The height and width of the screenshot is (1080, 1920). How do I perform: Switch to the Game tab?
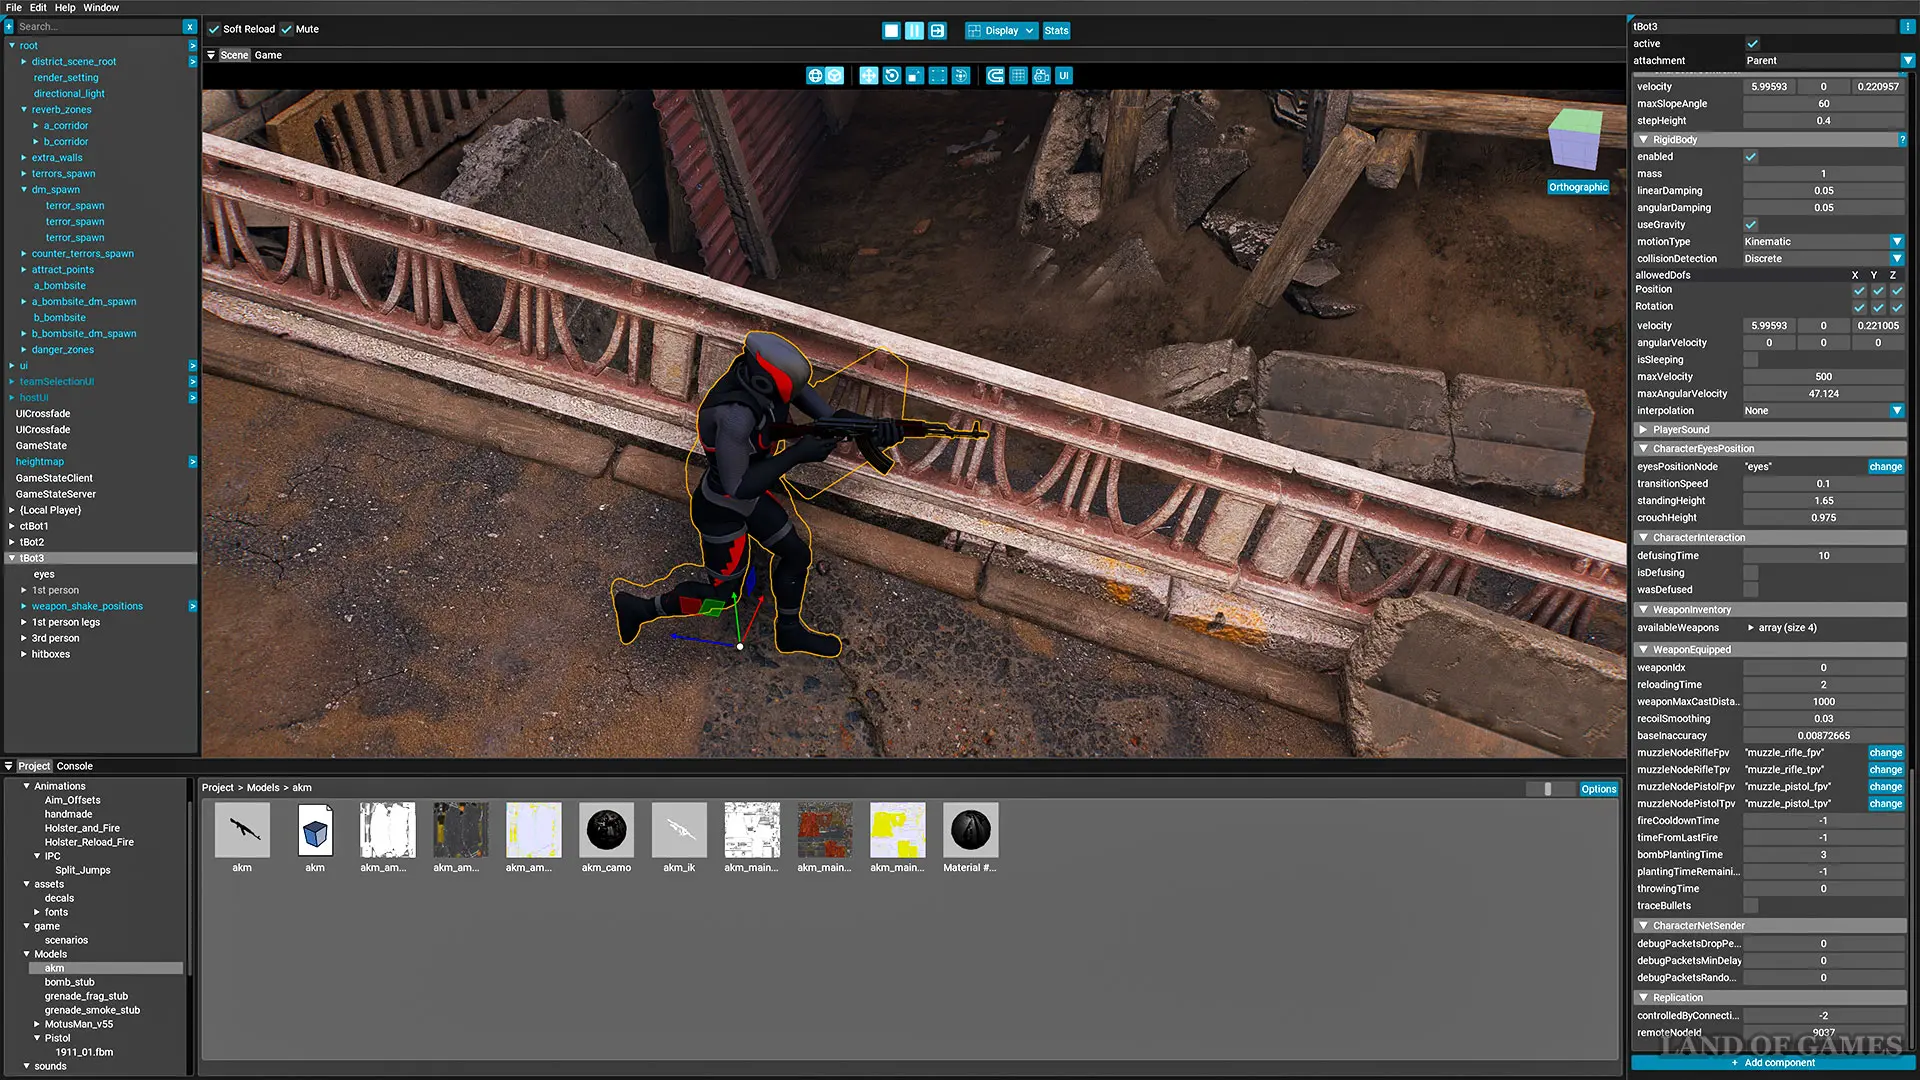point(268,55)
